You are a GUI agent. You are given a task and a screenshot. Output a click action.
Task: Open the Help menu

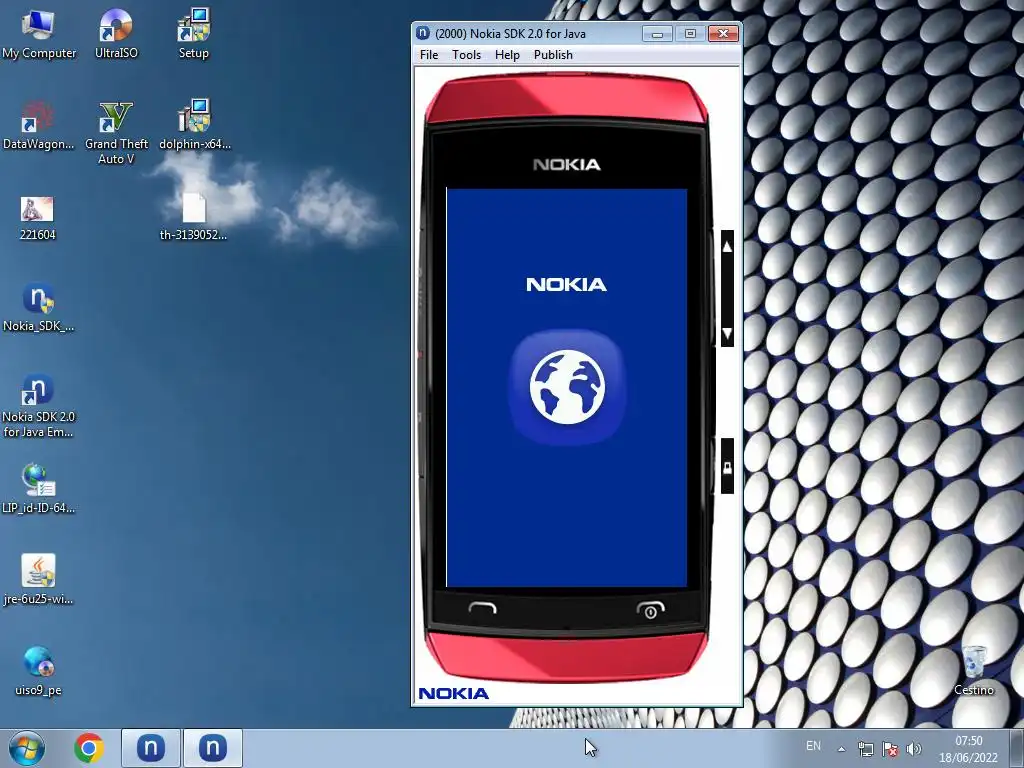tap(507, 55)
